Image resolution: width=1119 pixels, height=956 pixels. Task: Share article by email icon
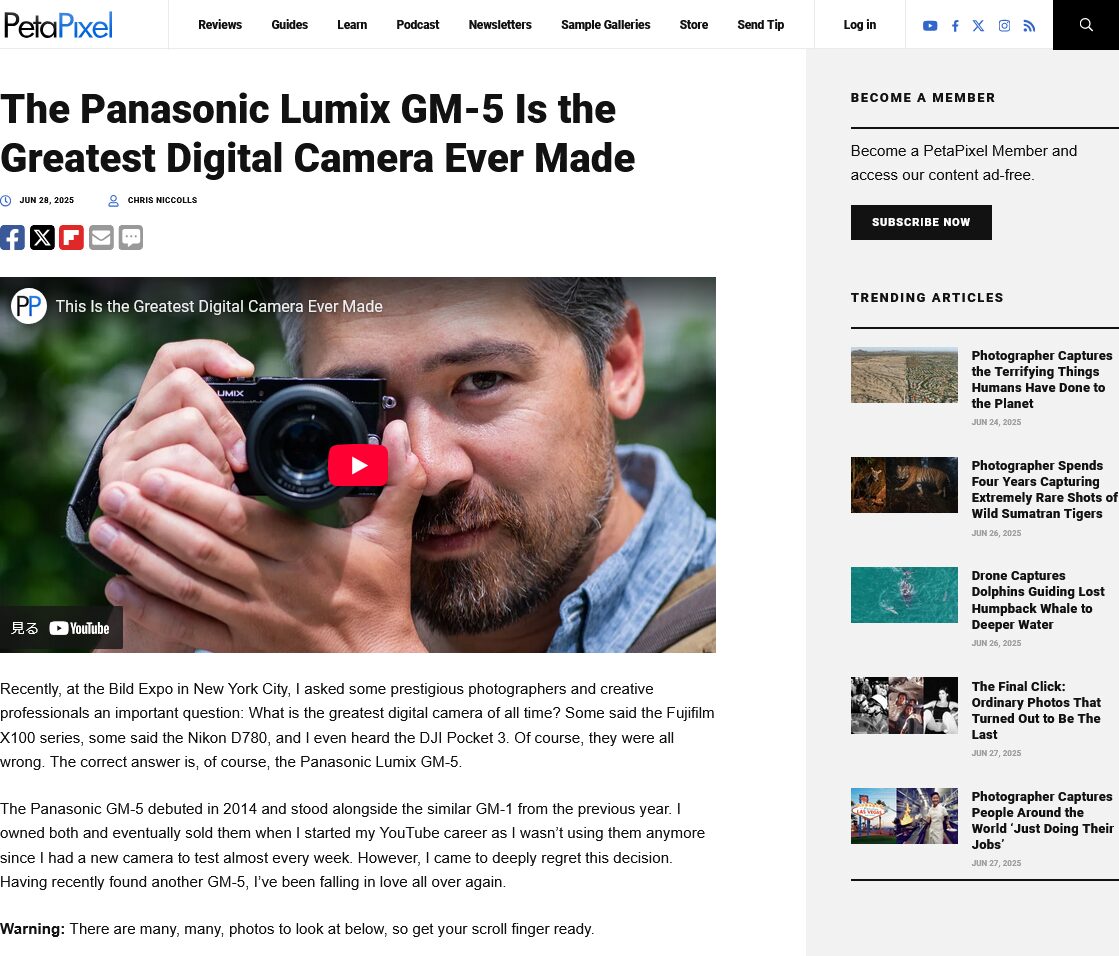[x=101, y=238]
